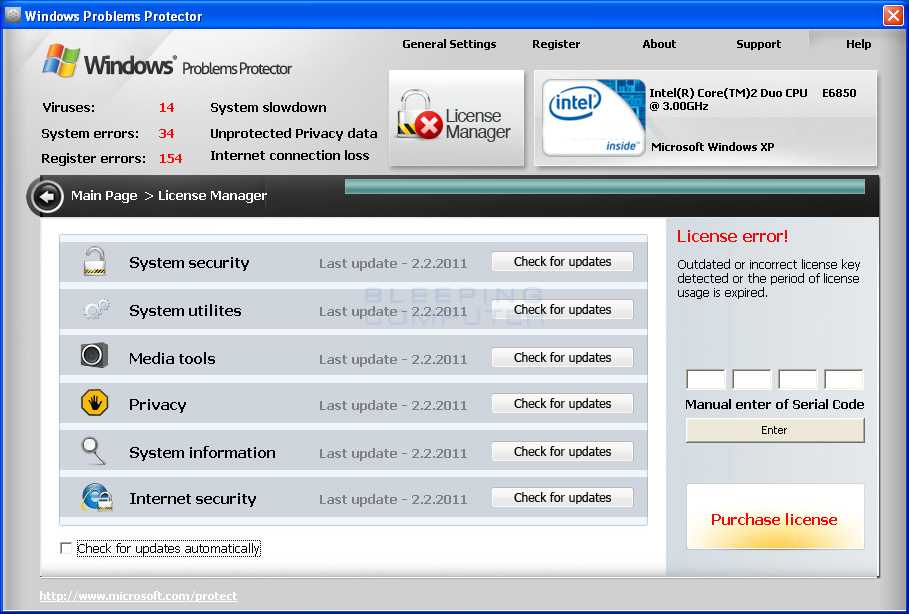The image size is (909, 614).
Task: Open the Internet security globe icon
Action: pyautogui.click(x=93, y=498)
